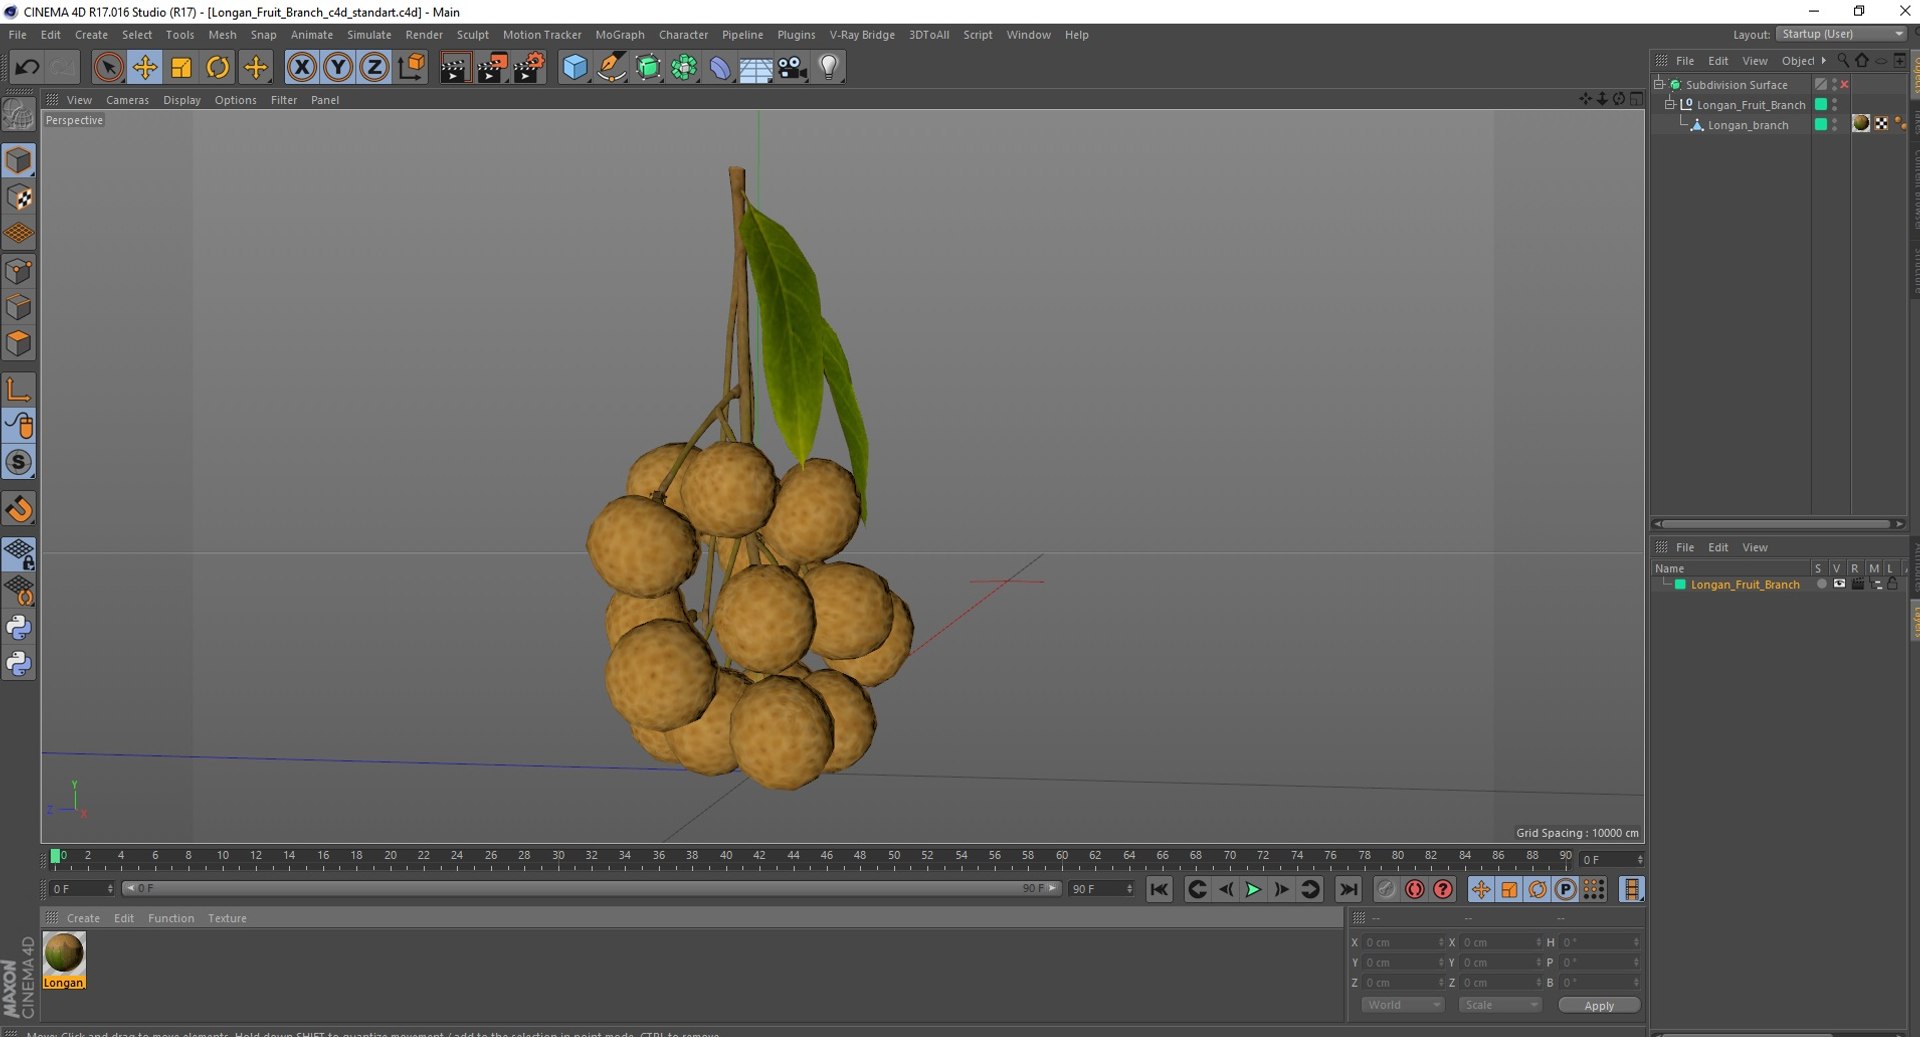Open the viewport Cameras menu
The width and height of the screenshot is (1920, 1037).
[127, 100]
